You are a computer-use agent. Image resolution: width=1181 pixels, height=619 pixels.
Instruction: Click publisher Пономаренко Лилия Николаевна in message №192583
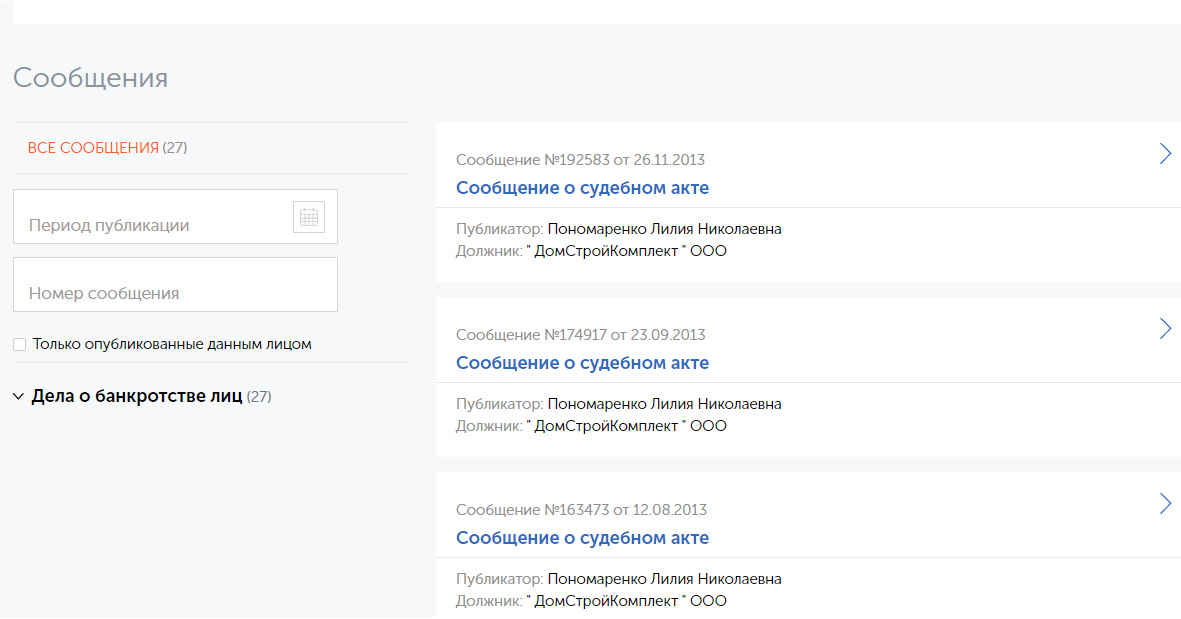(664, 229)
